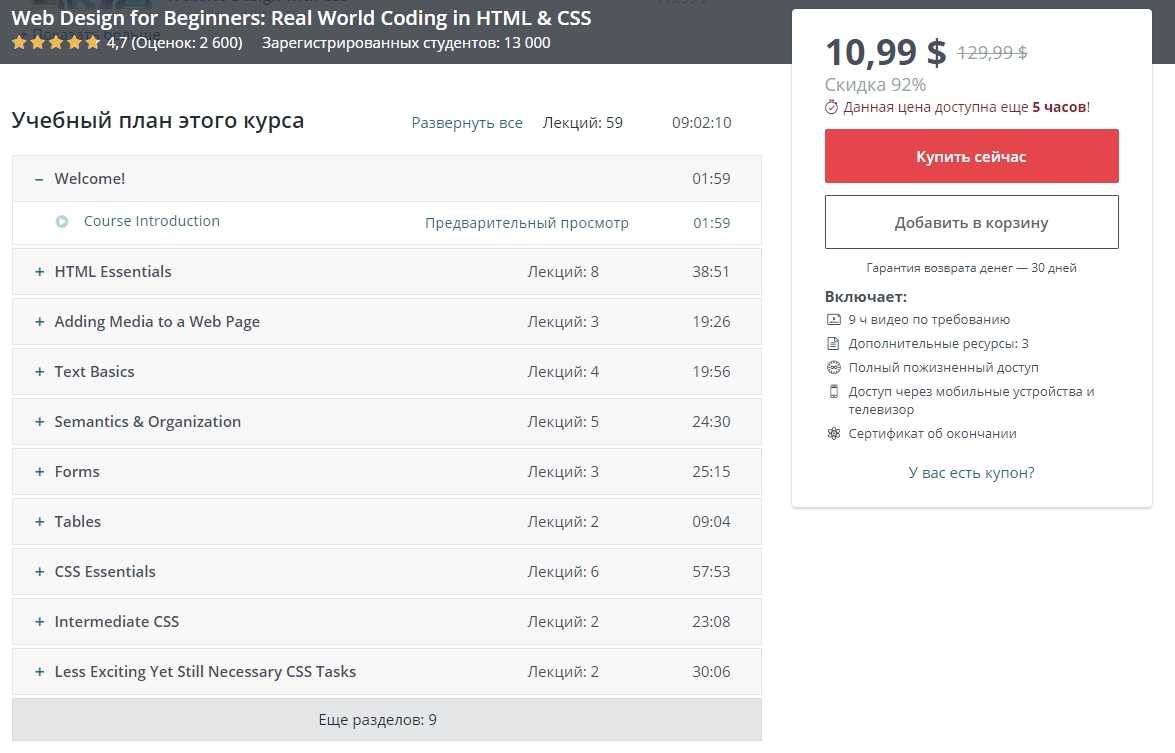This screenshot has height=753, width=1175.
Task: Click the Развернуть все link
Action: [x=467, y=123]
